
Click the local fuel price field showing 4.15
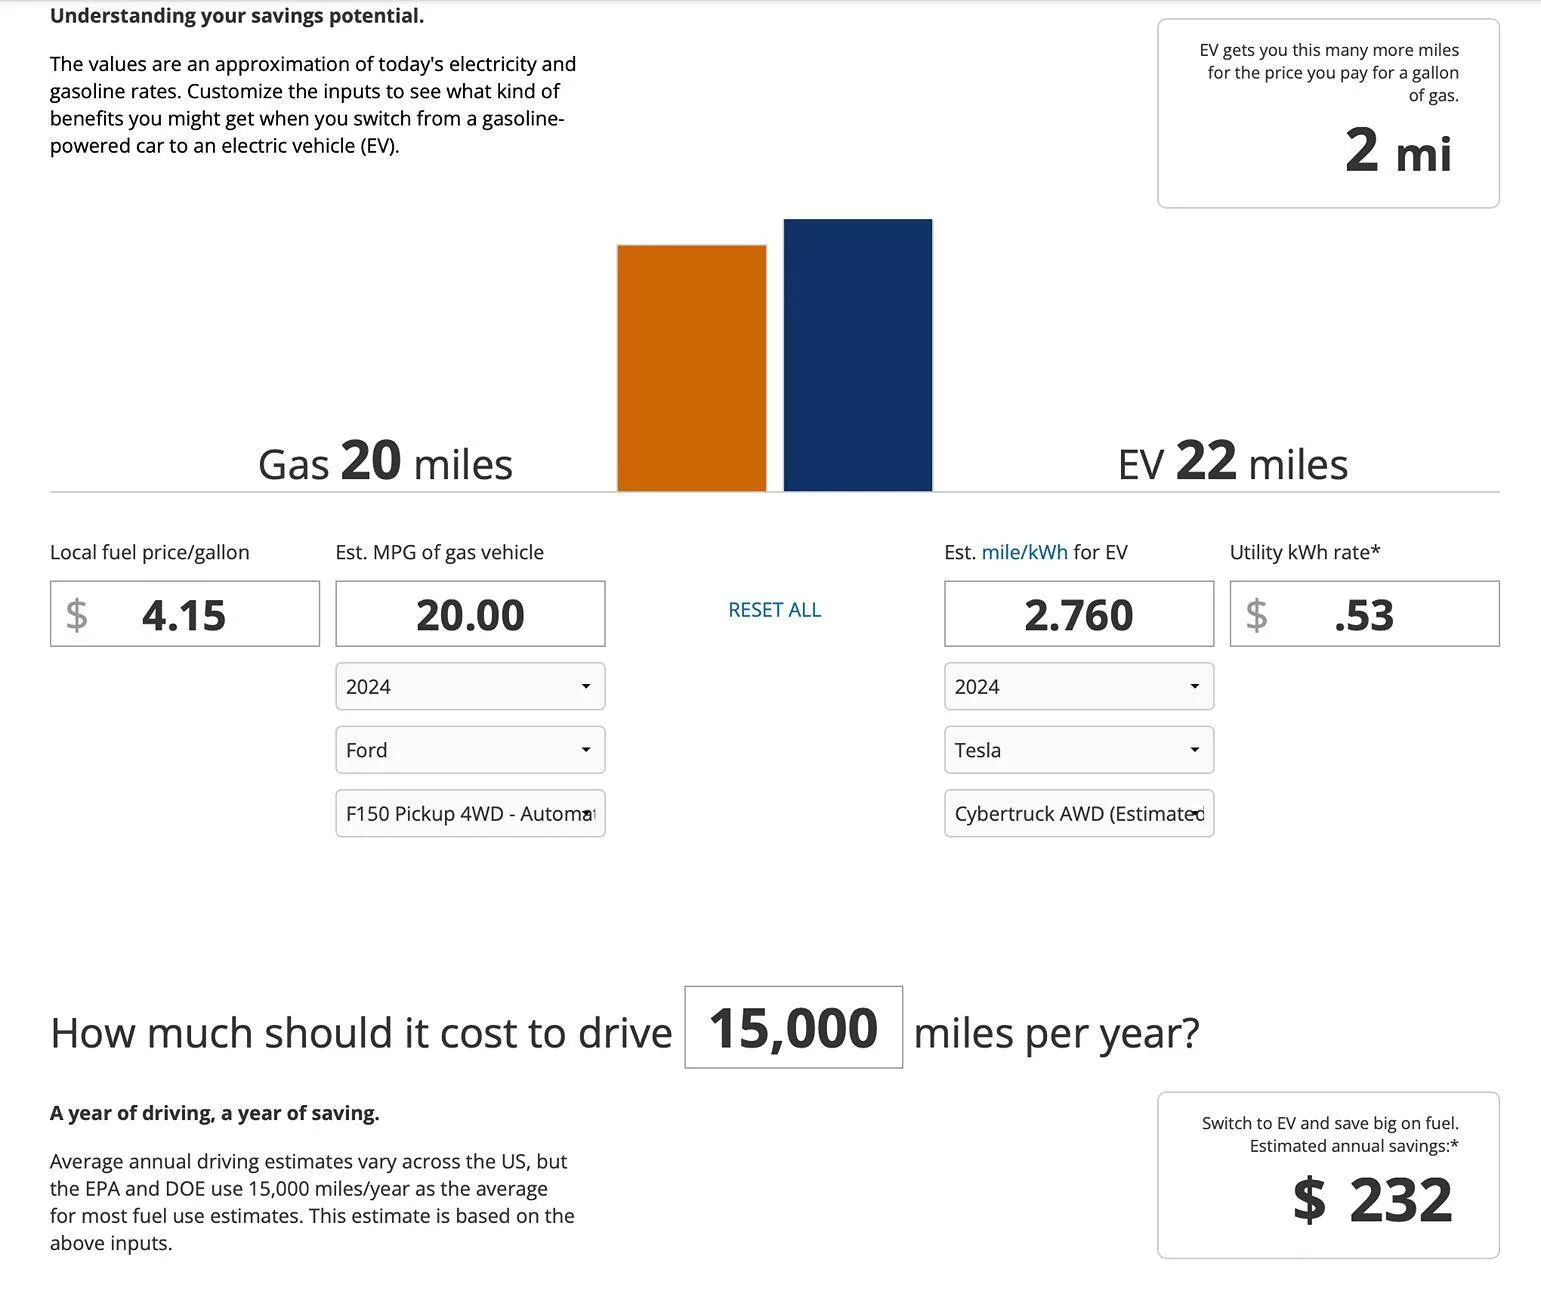[185, 614]
